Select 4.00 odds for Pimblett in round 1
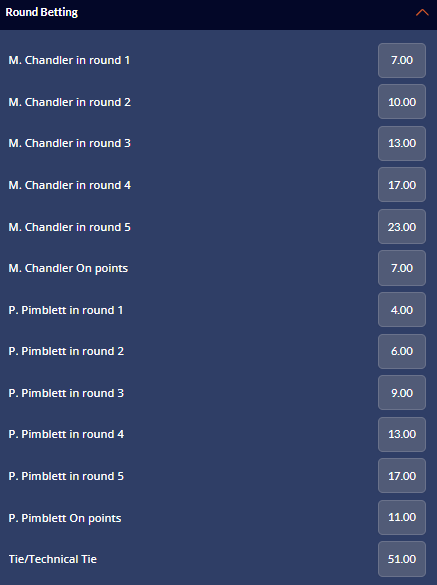Viewport: 437px width, 585px height. (x=402, y=310)
